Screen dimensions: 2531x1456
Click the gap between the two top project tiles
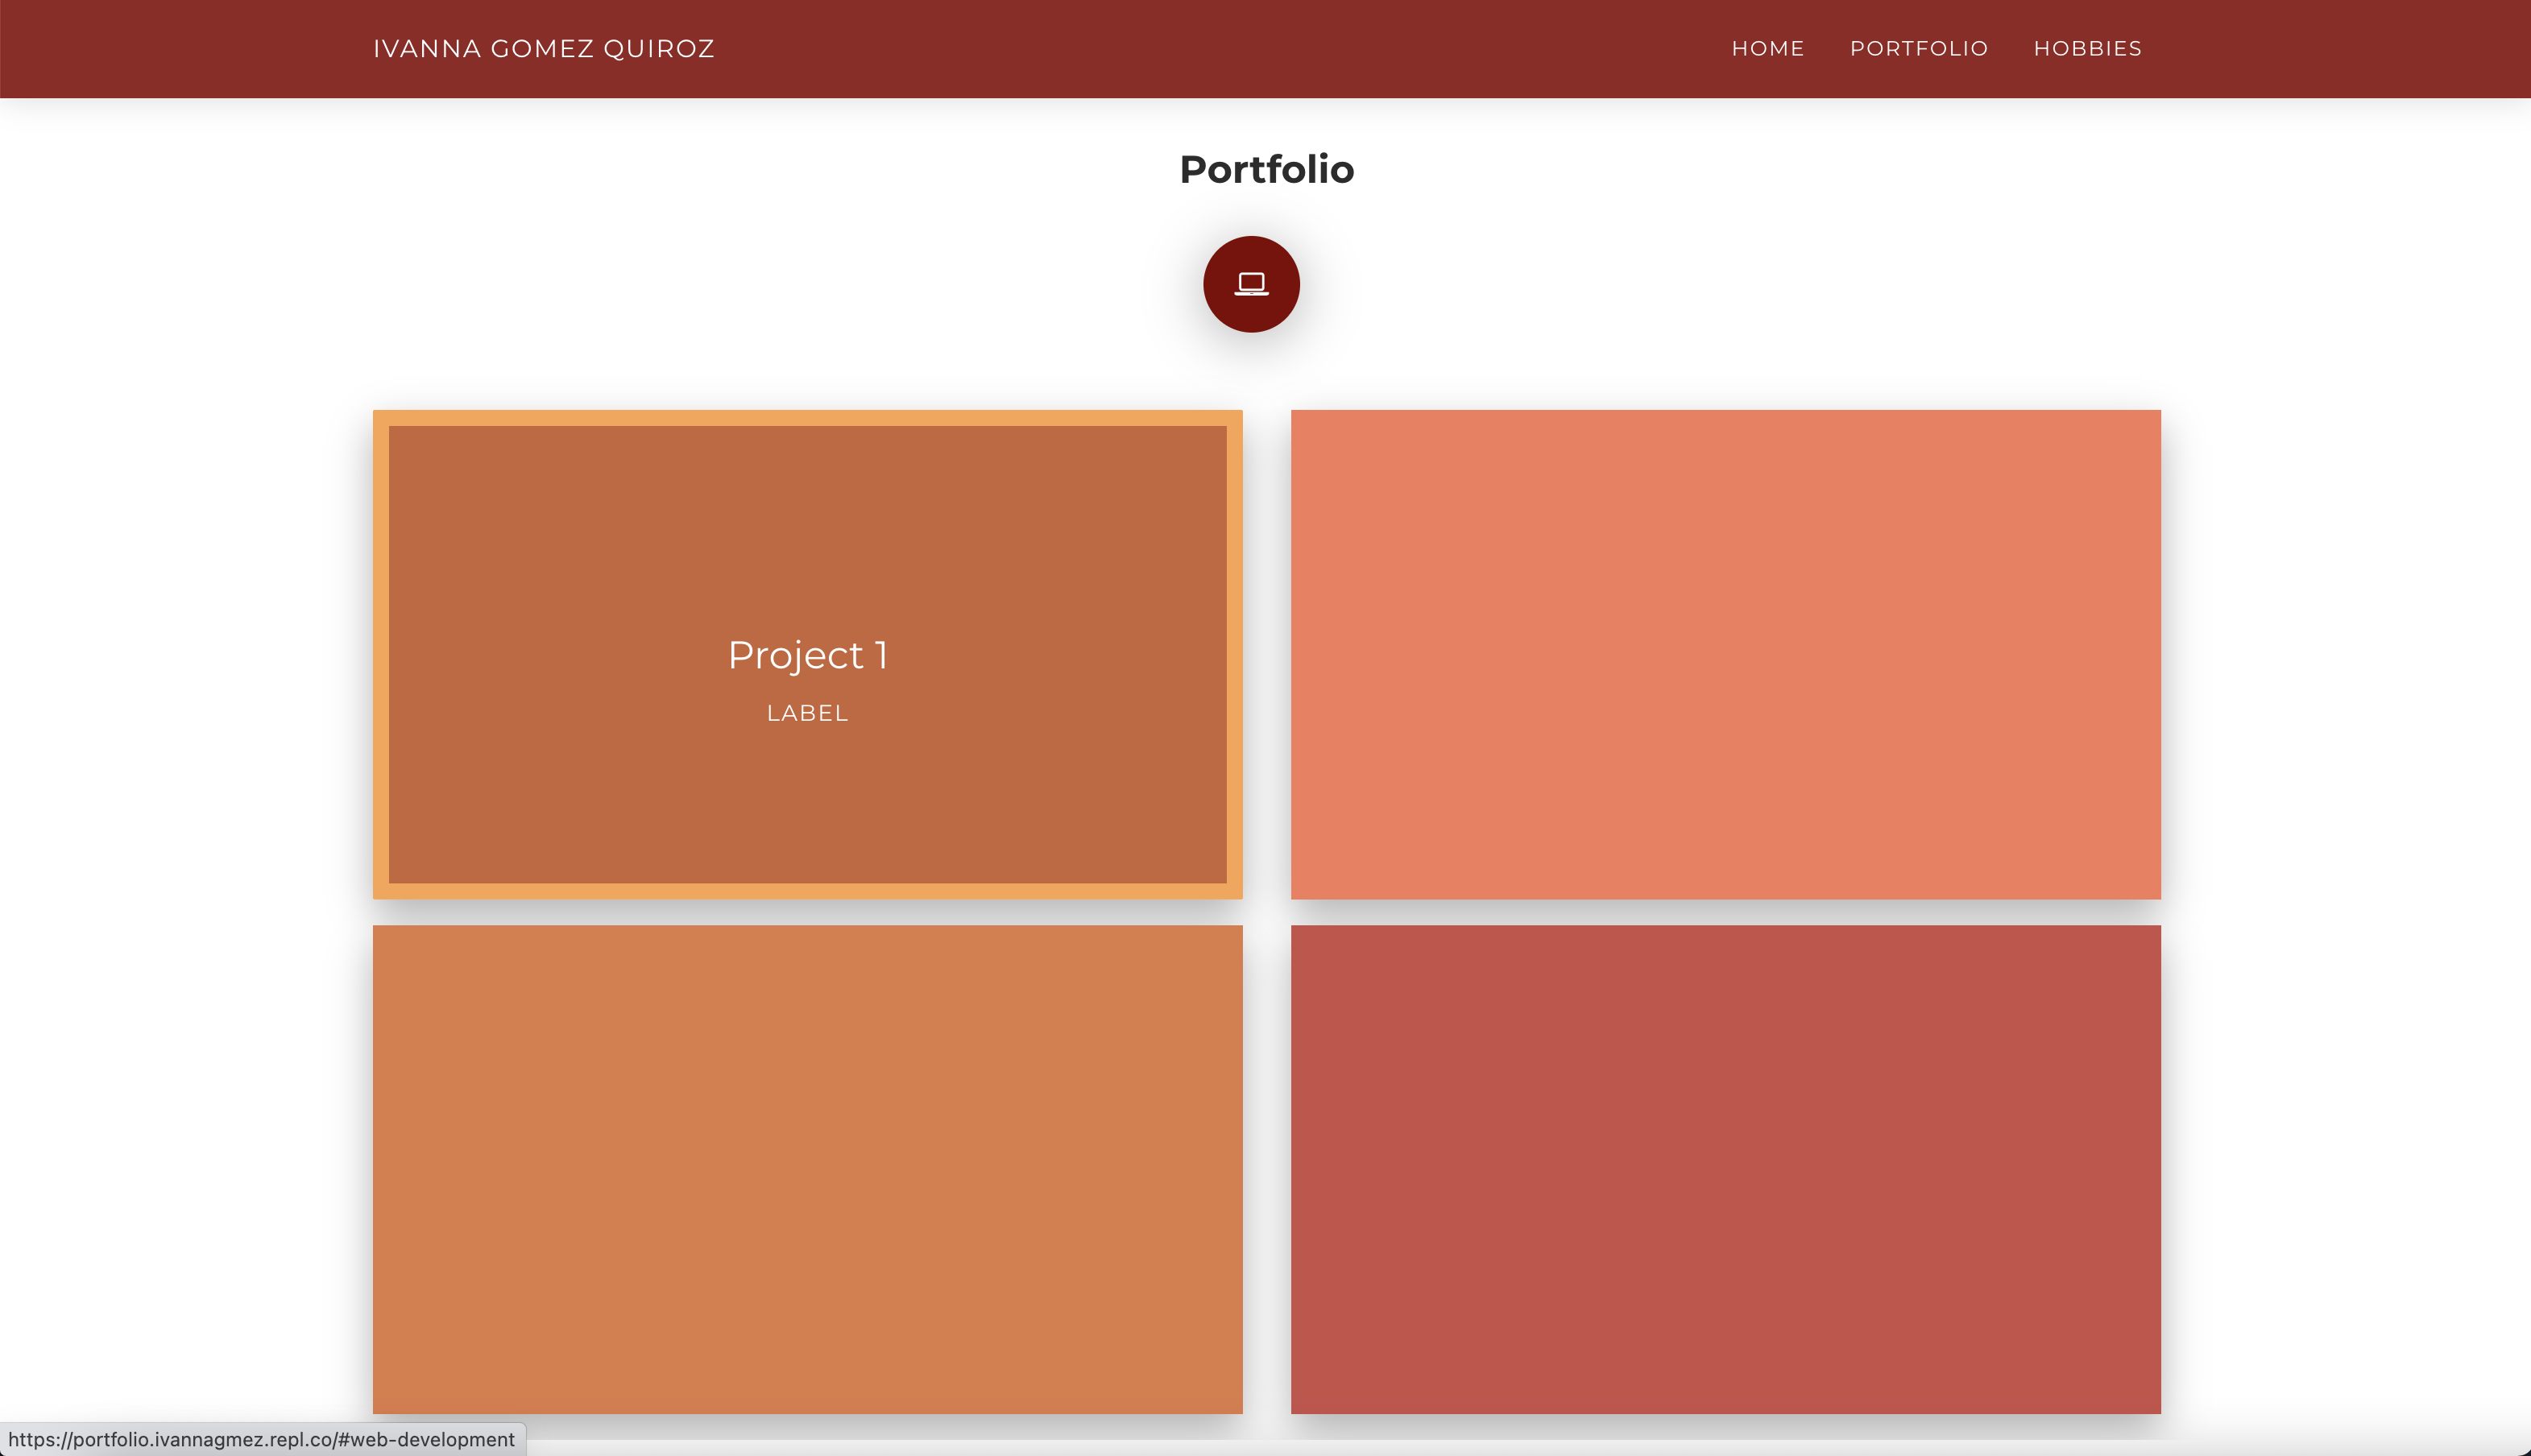point(1266,654)
